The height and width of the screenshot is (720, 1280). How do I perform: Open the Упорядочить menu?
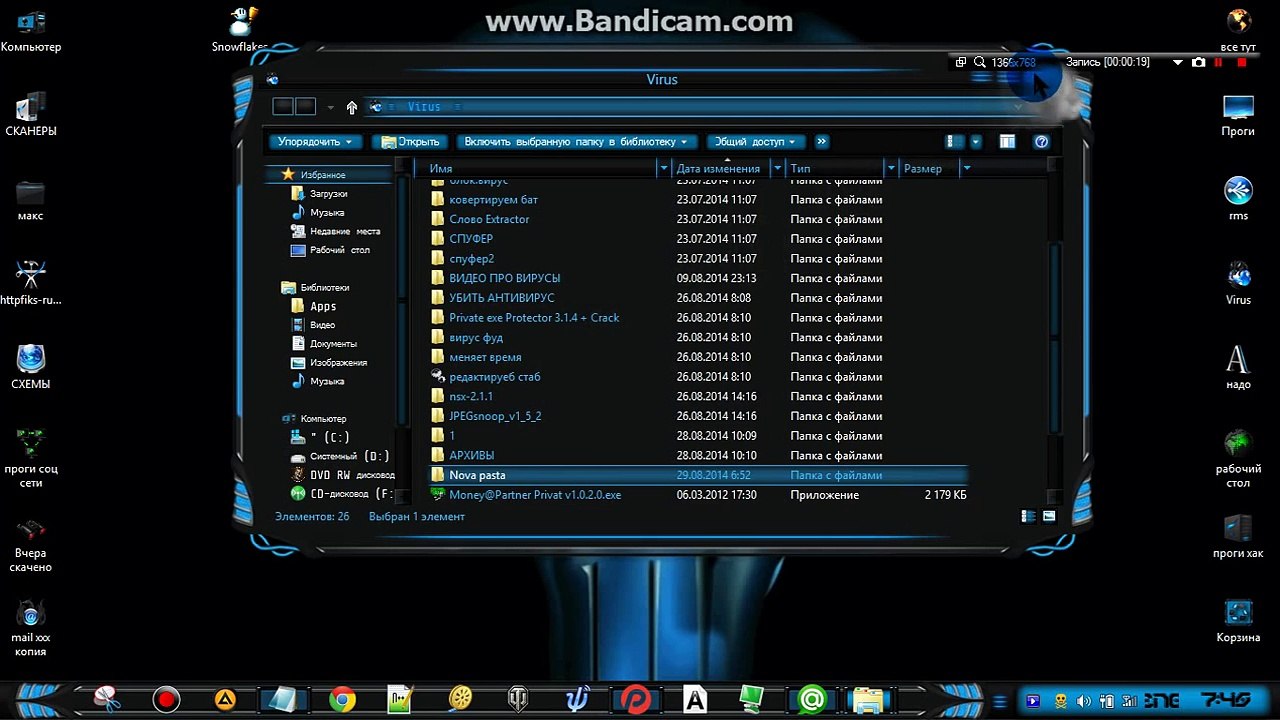tap(314, 142)
